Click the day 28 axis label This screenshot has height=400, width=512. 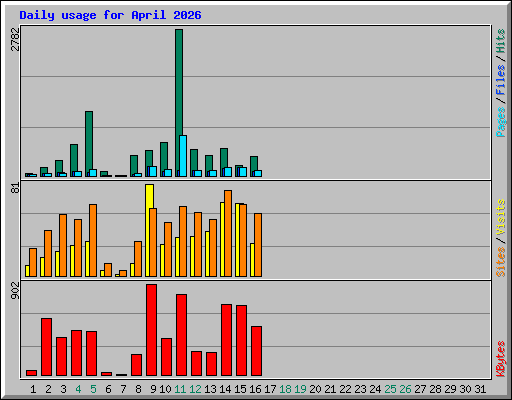pyautogui.click(x=435, y=389)
